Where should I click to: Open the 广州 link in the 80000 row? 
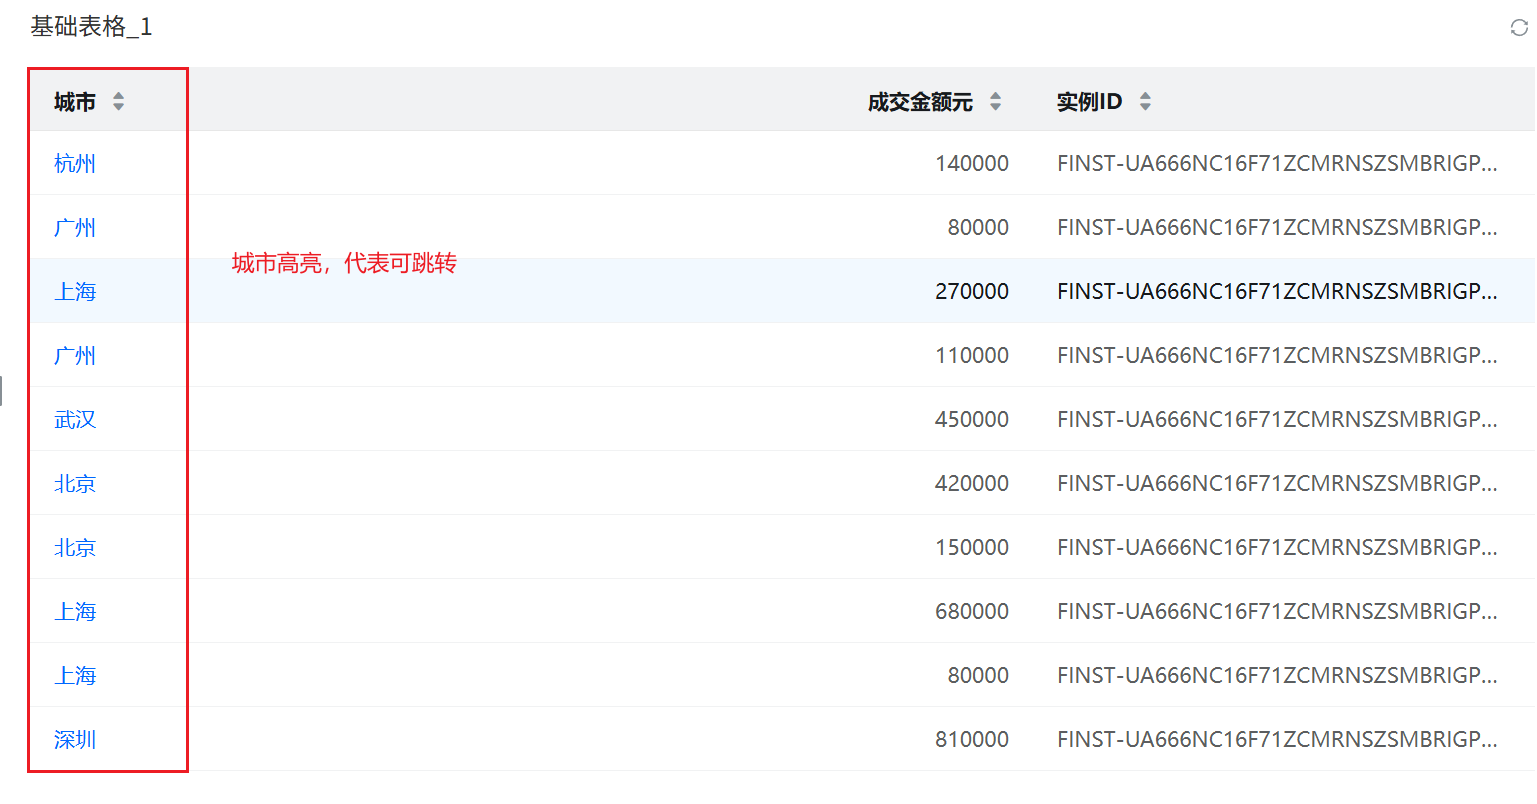pos(75,228)
